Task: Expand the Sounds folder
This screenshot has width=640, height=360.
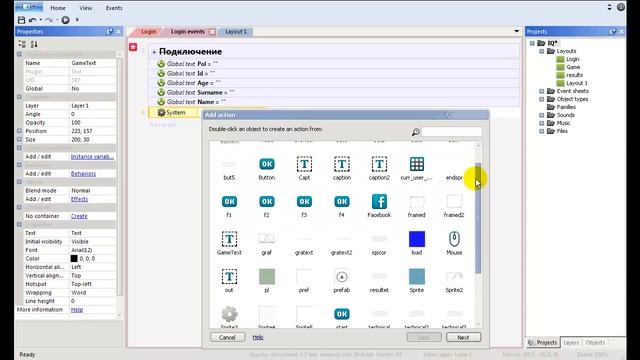Action: tap(542, 115)
